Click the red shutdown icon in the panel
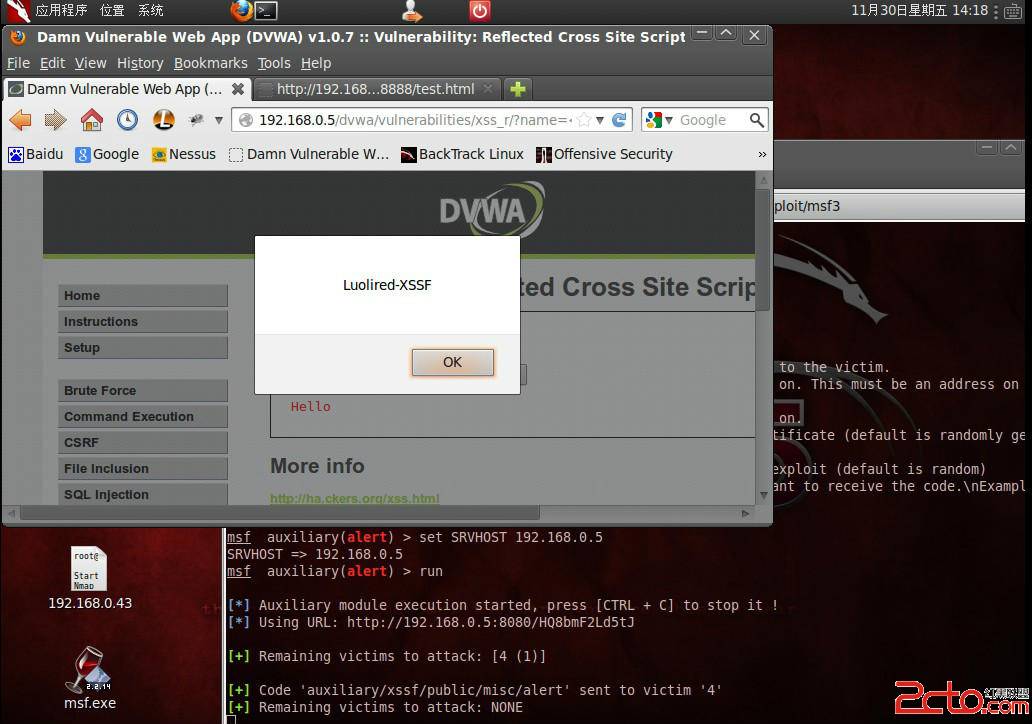The width and height of the screenshot is (1032, 724). [478, 11]
